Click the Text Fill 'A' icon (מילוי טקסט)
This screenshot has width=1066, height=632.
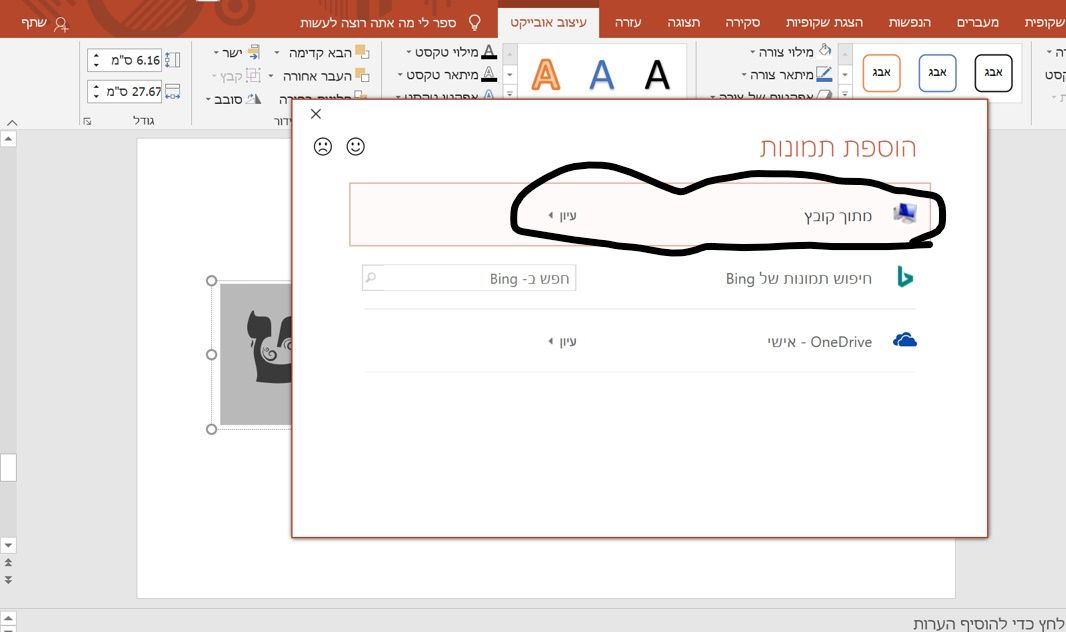(489, 52)
